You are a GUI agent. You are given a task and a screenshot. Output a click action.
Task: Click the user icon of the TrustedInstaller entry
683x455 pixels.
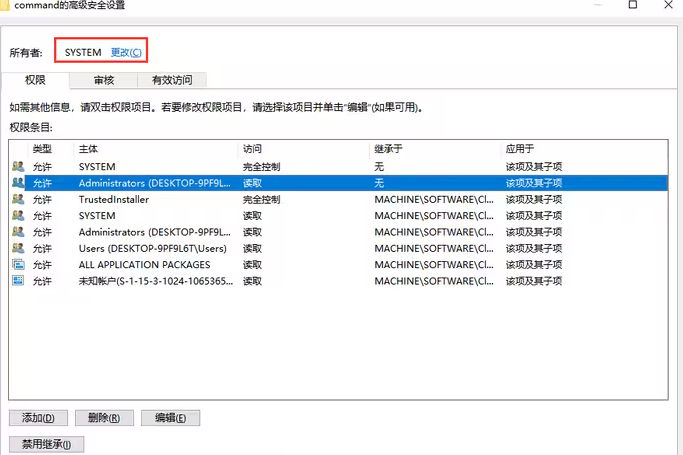(x=18, y=200)
